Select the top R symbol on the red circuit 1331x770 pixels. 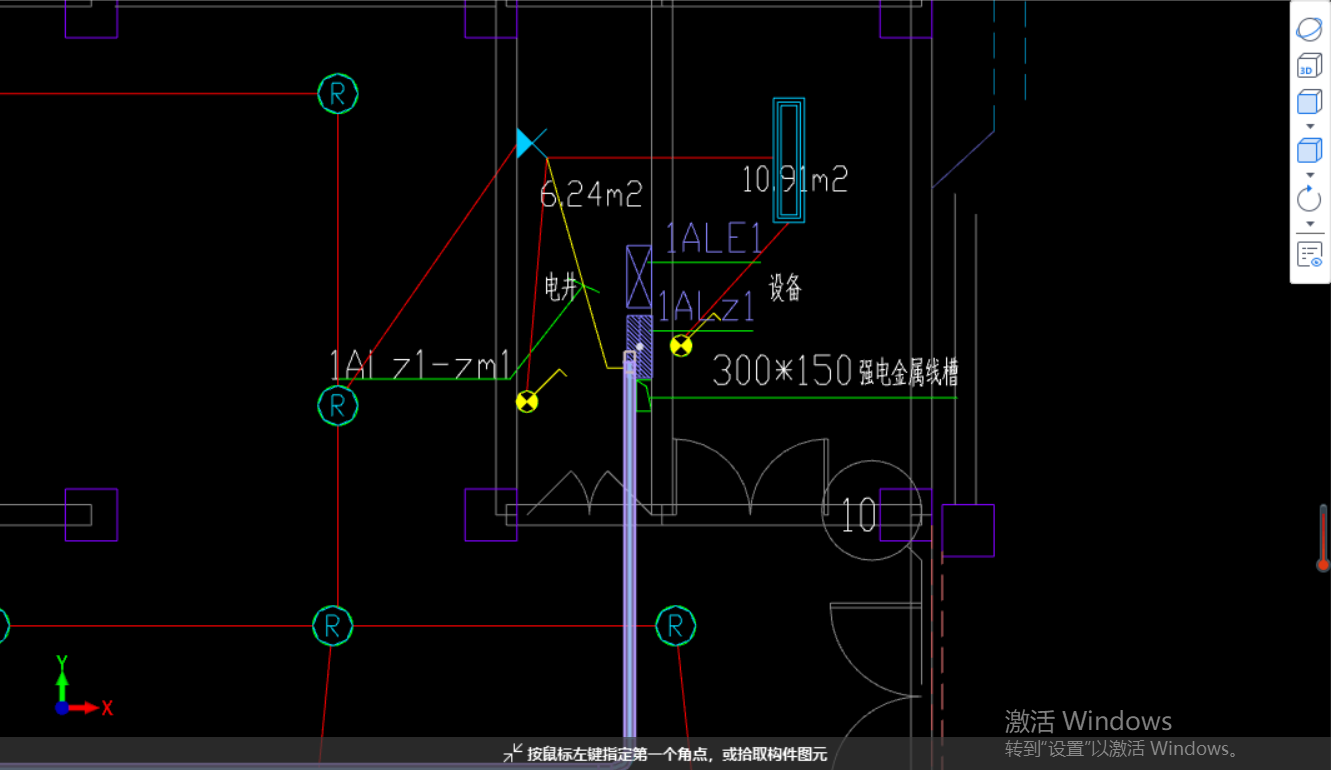coord(338,94)
